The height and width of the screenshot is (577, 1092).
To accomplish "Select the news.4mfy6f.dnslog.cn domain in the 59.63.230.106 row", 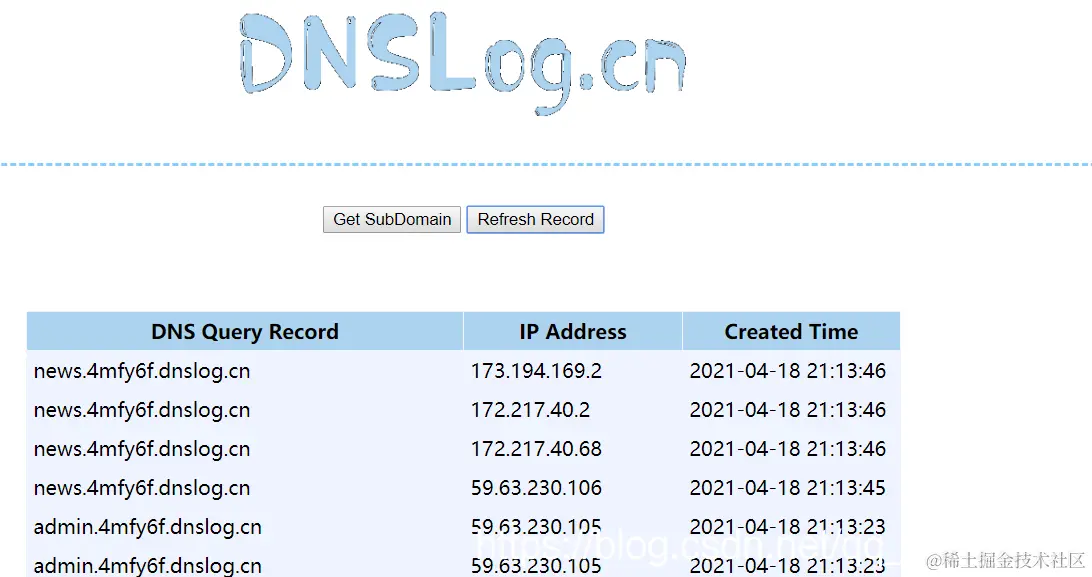I will (142, 488).
